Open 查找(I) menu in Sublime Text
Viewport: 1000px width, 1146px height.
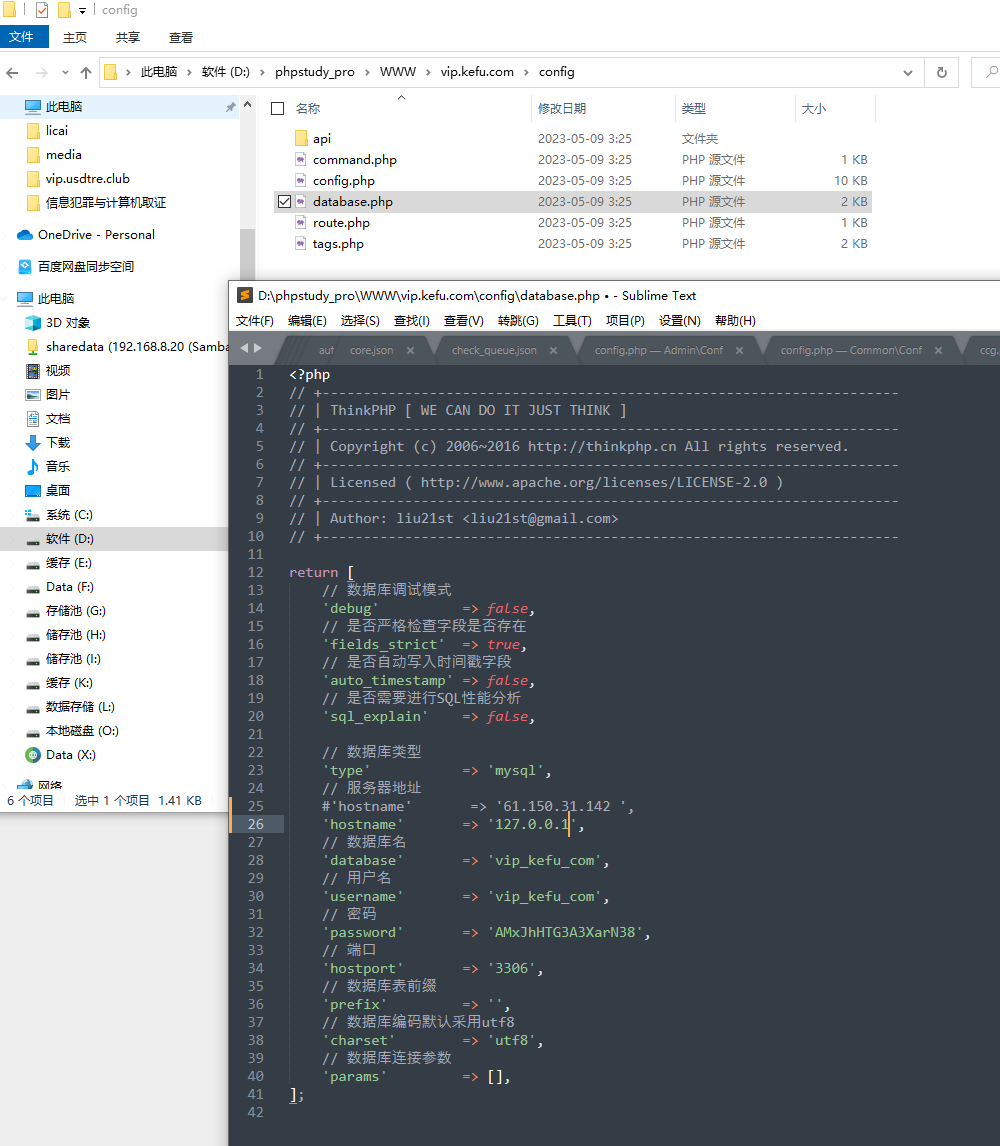click(412, 321)
